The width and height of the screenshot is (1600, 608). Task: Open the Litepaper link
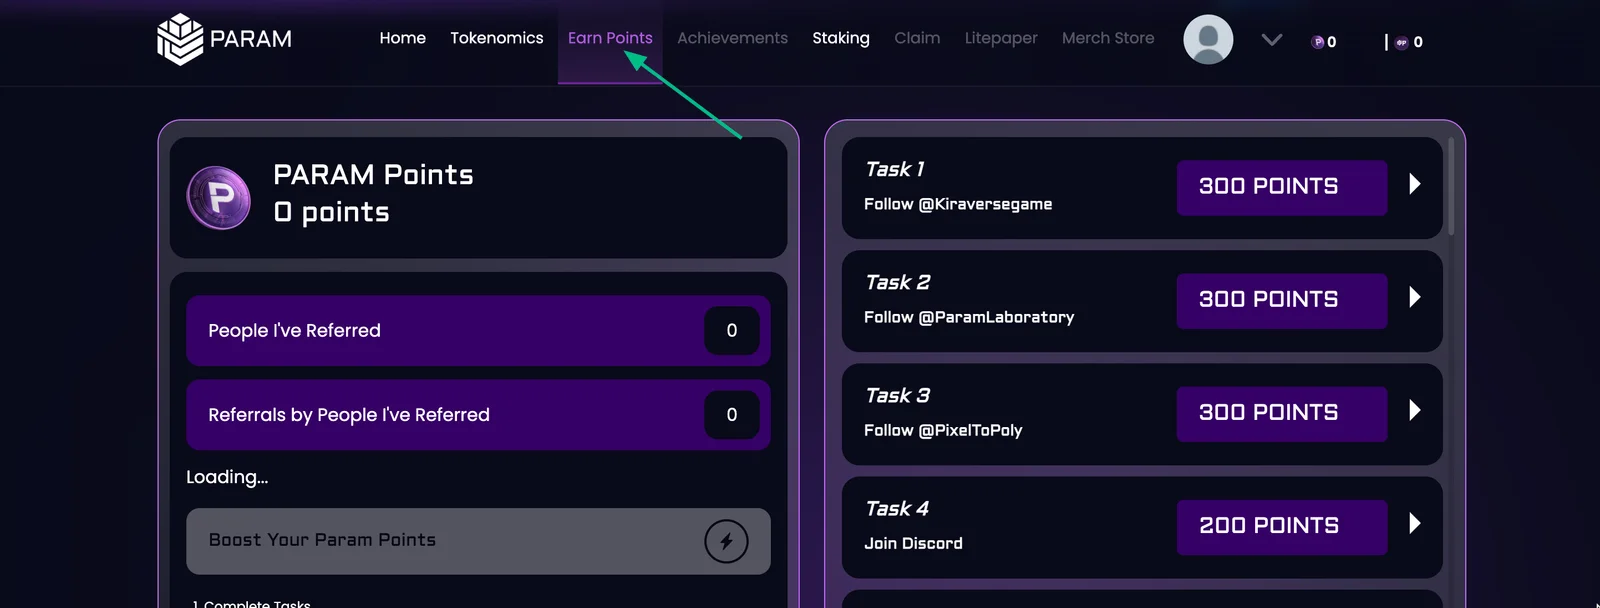click(1001, 38)
